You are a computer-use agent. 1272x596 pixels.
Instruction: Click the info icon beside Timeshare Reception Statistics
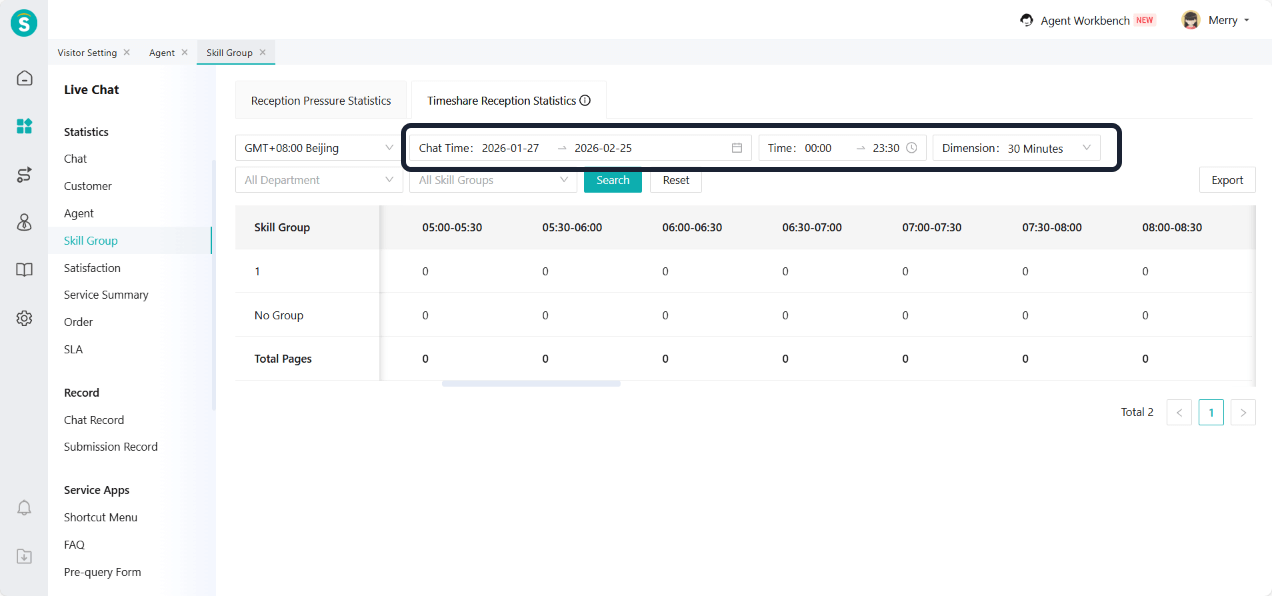pos(585,101)
